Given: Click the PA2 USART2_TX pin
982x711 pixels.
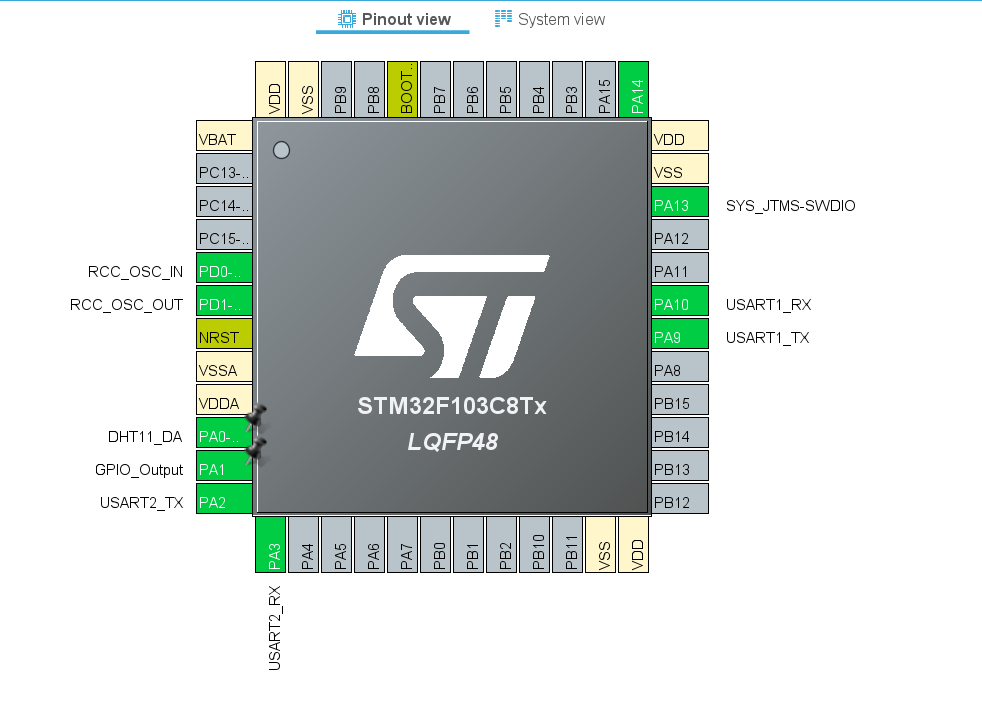Looking at the screenshot, I should pyautogui.click(x=224, y=499).
